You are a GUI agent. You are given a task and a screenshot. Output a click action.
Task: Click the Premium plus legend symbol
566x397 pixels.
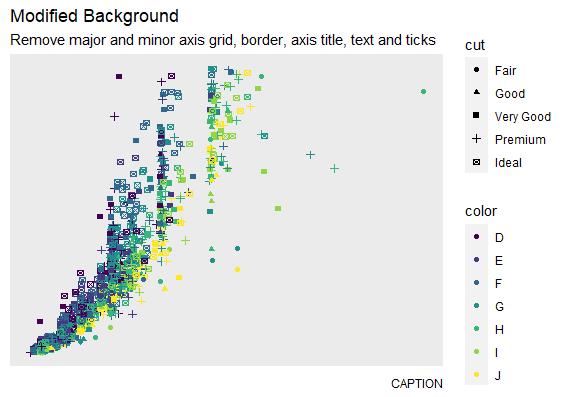(x=476, y=139)
